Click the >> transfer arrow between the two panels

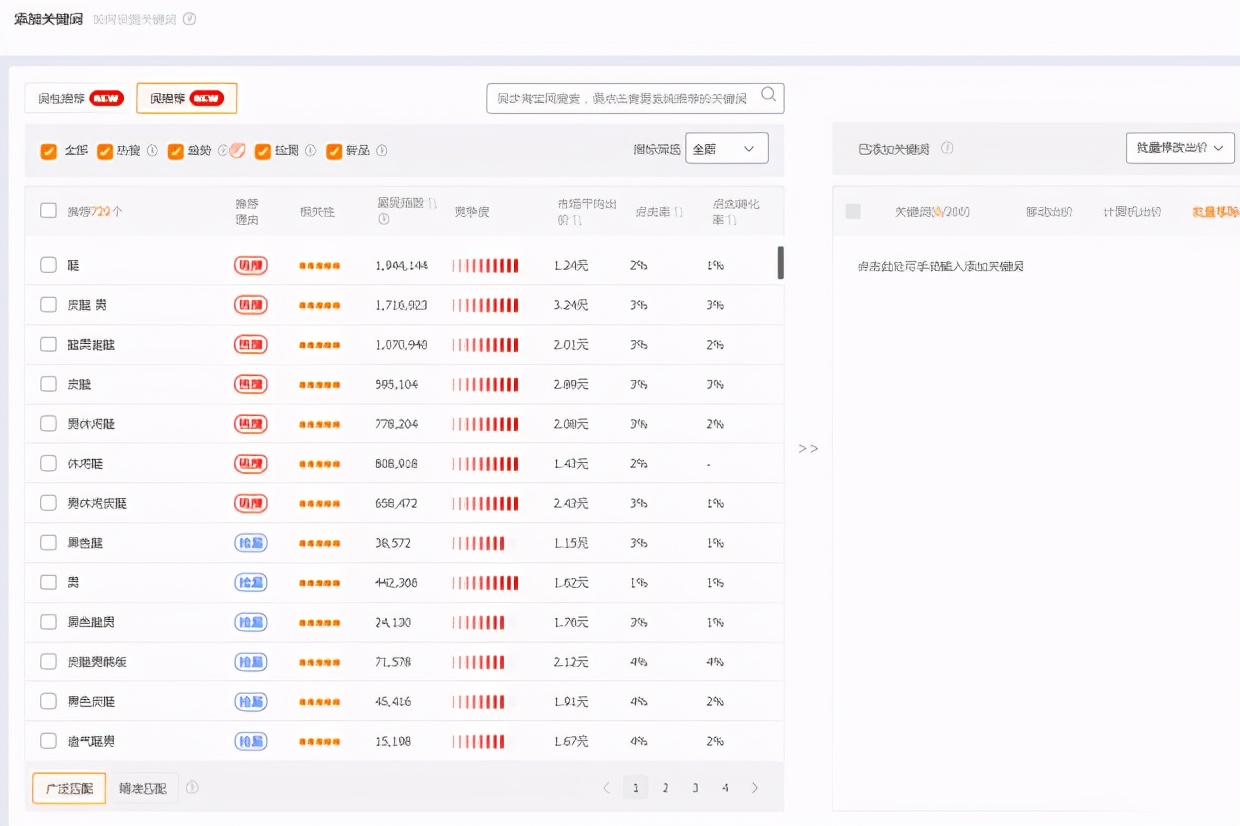(808, 449)
